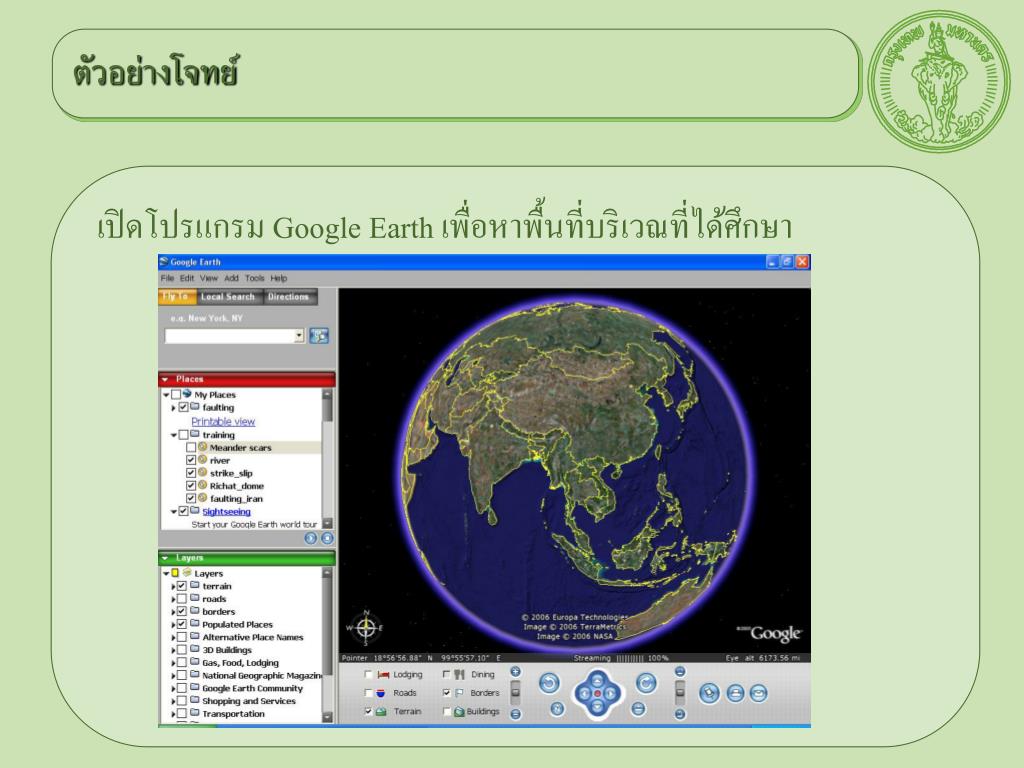The image size is (1024, 768).
Task: Click the zoom slider handle
Action: (515, 692)
